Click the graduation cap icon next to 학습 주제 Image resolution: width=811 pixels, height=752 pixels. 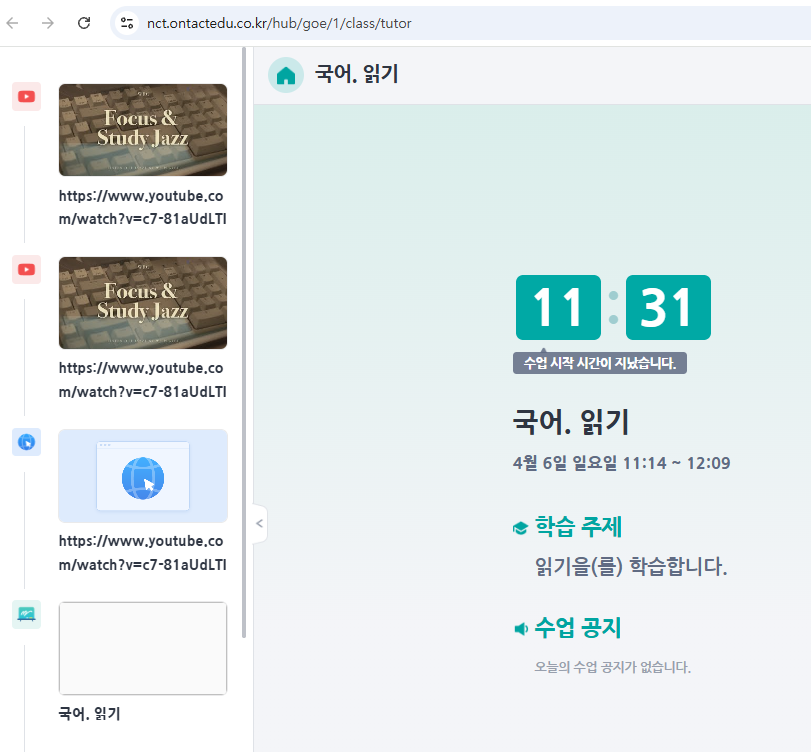coord(520,527)
